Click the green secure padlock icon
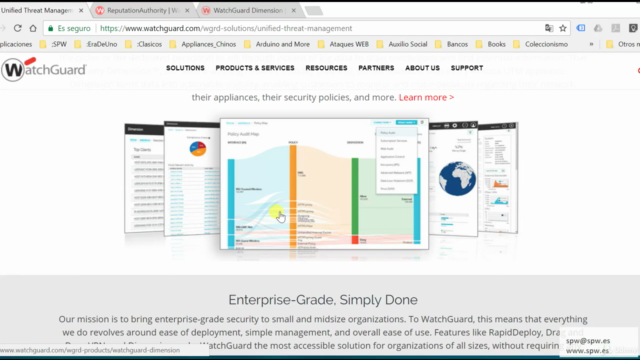 pyautogui.click(x=51, y=28)
